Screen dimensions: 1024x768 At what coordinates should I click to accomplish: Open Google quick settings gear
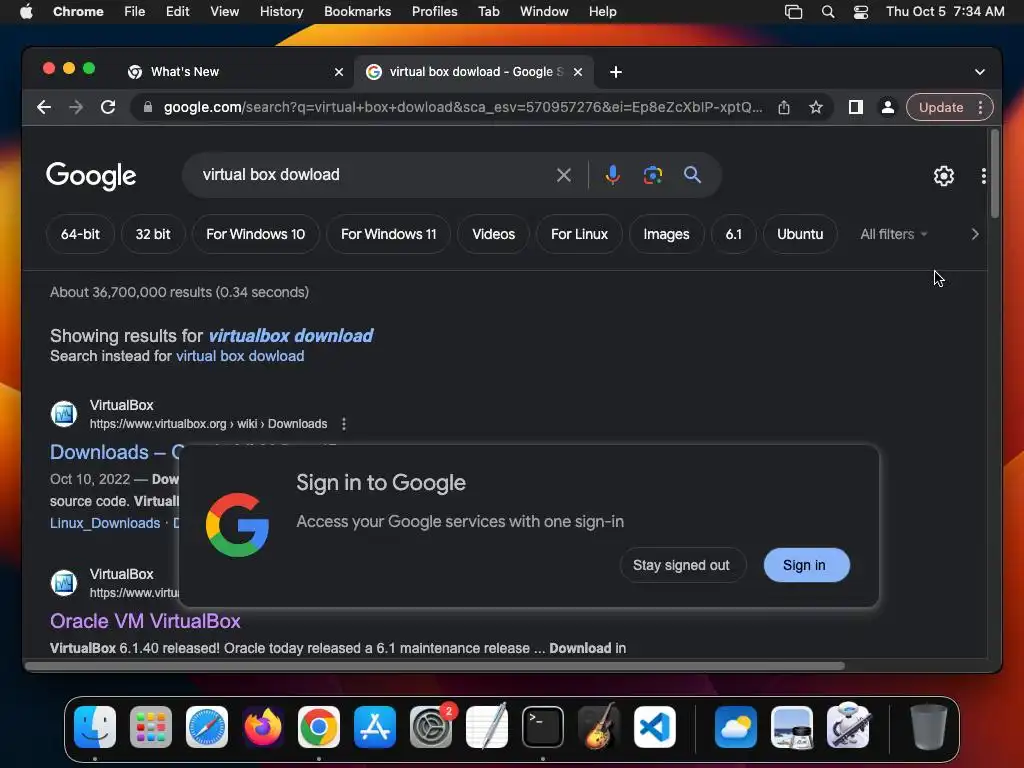tap(944, 176)
